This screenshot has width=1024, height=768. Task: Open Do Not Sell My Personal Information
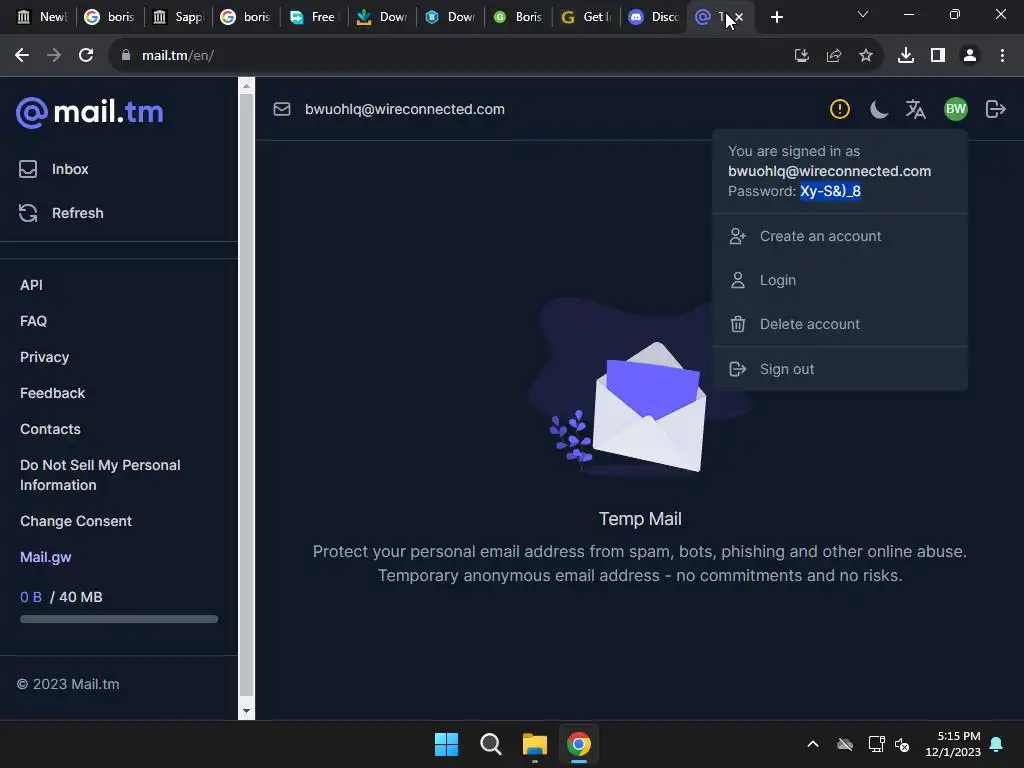tap(100, 475)
